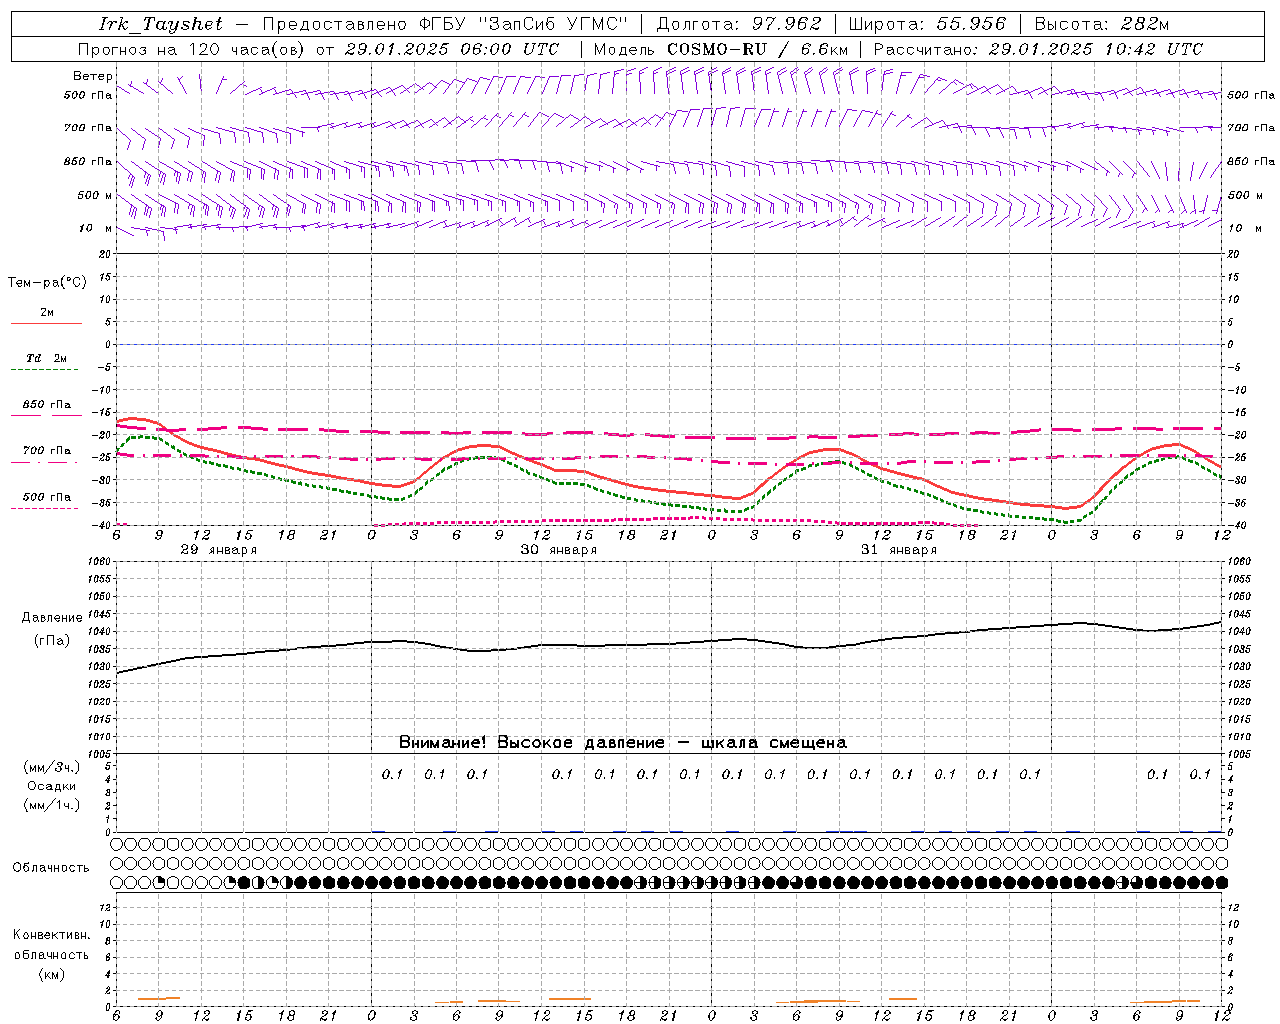Screen dimensions: 1280x1024
Task: Click the Осадки precipitation label
Action: 52,786
